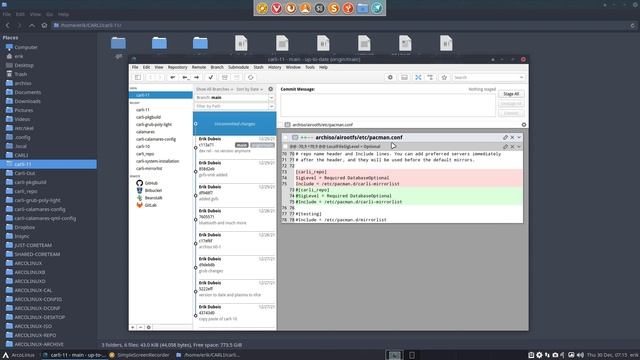640x360 pixels.
Task: Open the Remote menu
Action: 199,67
